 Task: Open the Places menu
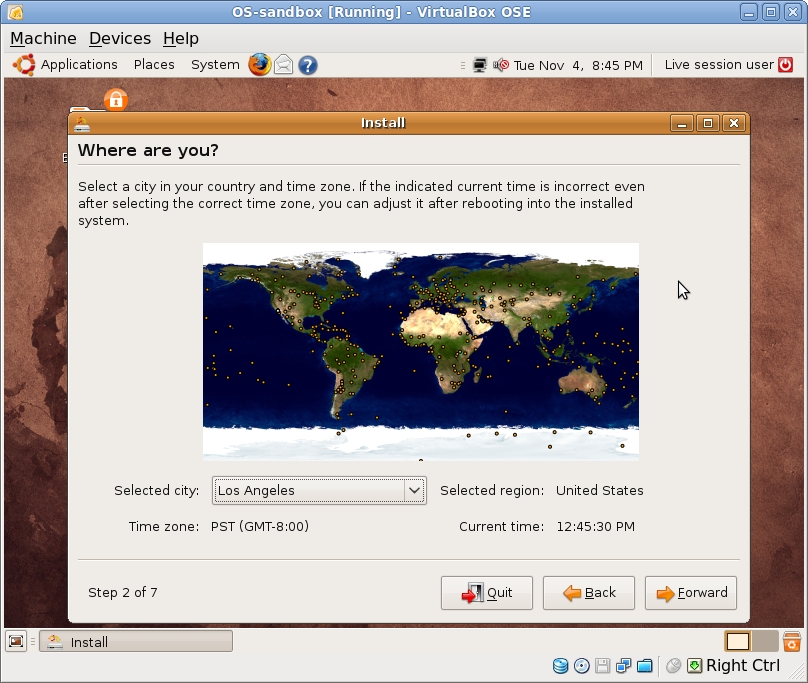point(154,65)
